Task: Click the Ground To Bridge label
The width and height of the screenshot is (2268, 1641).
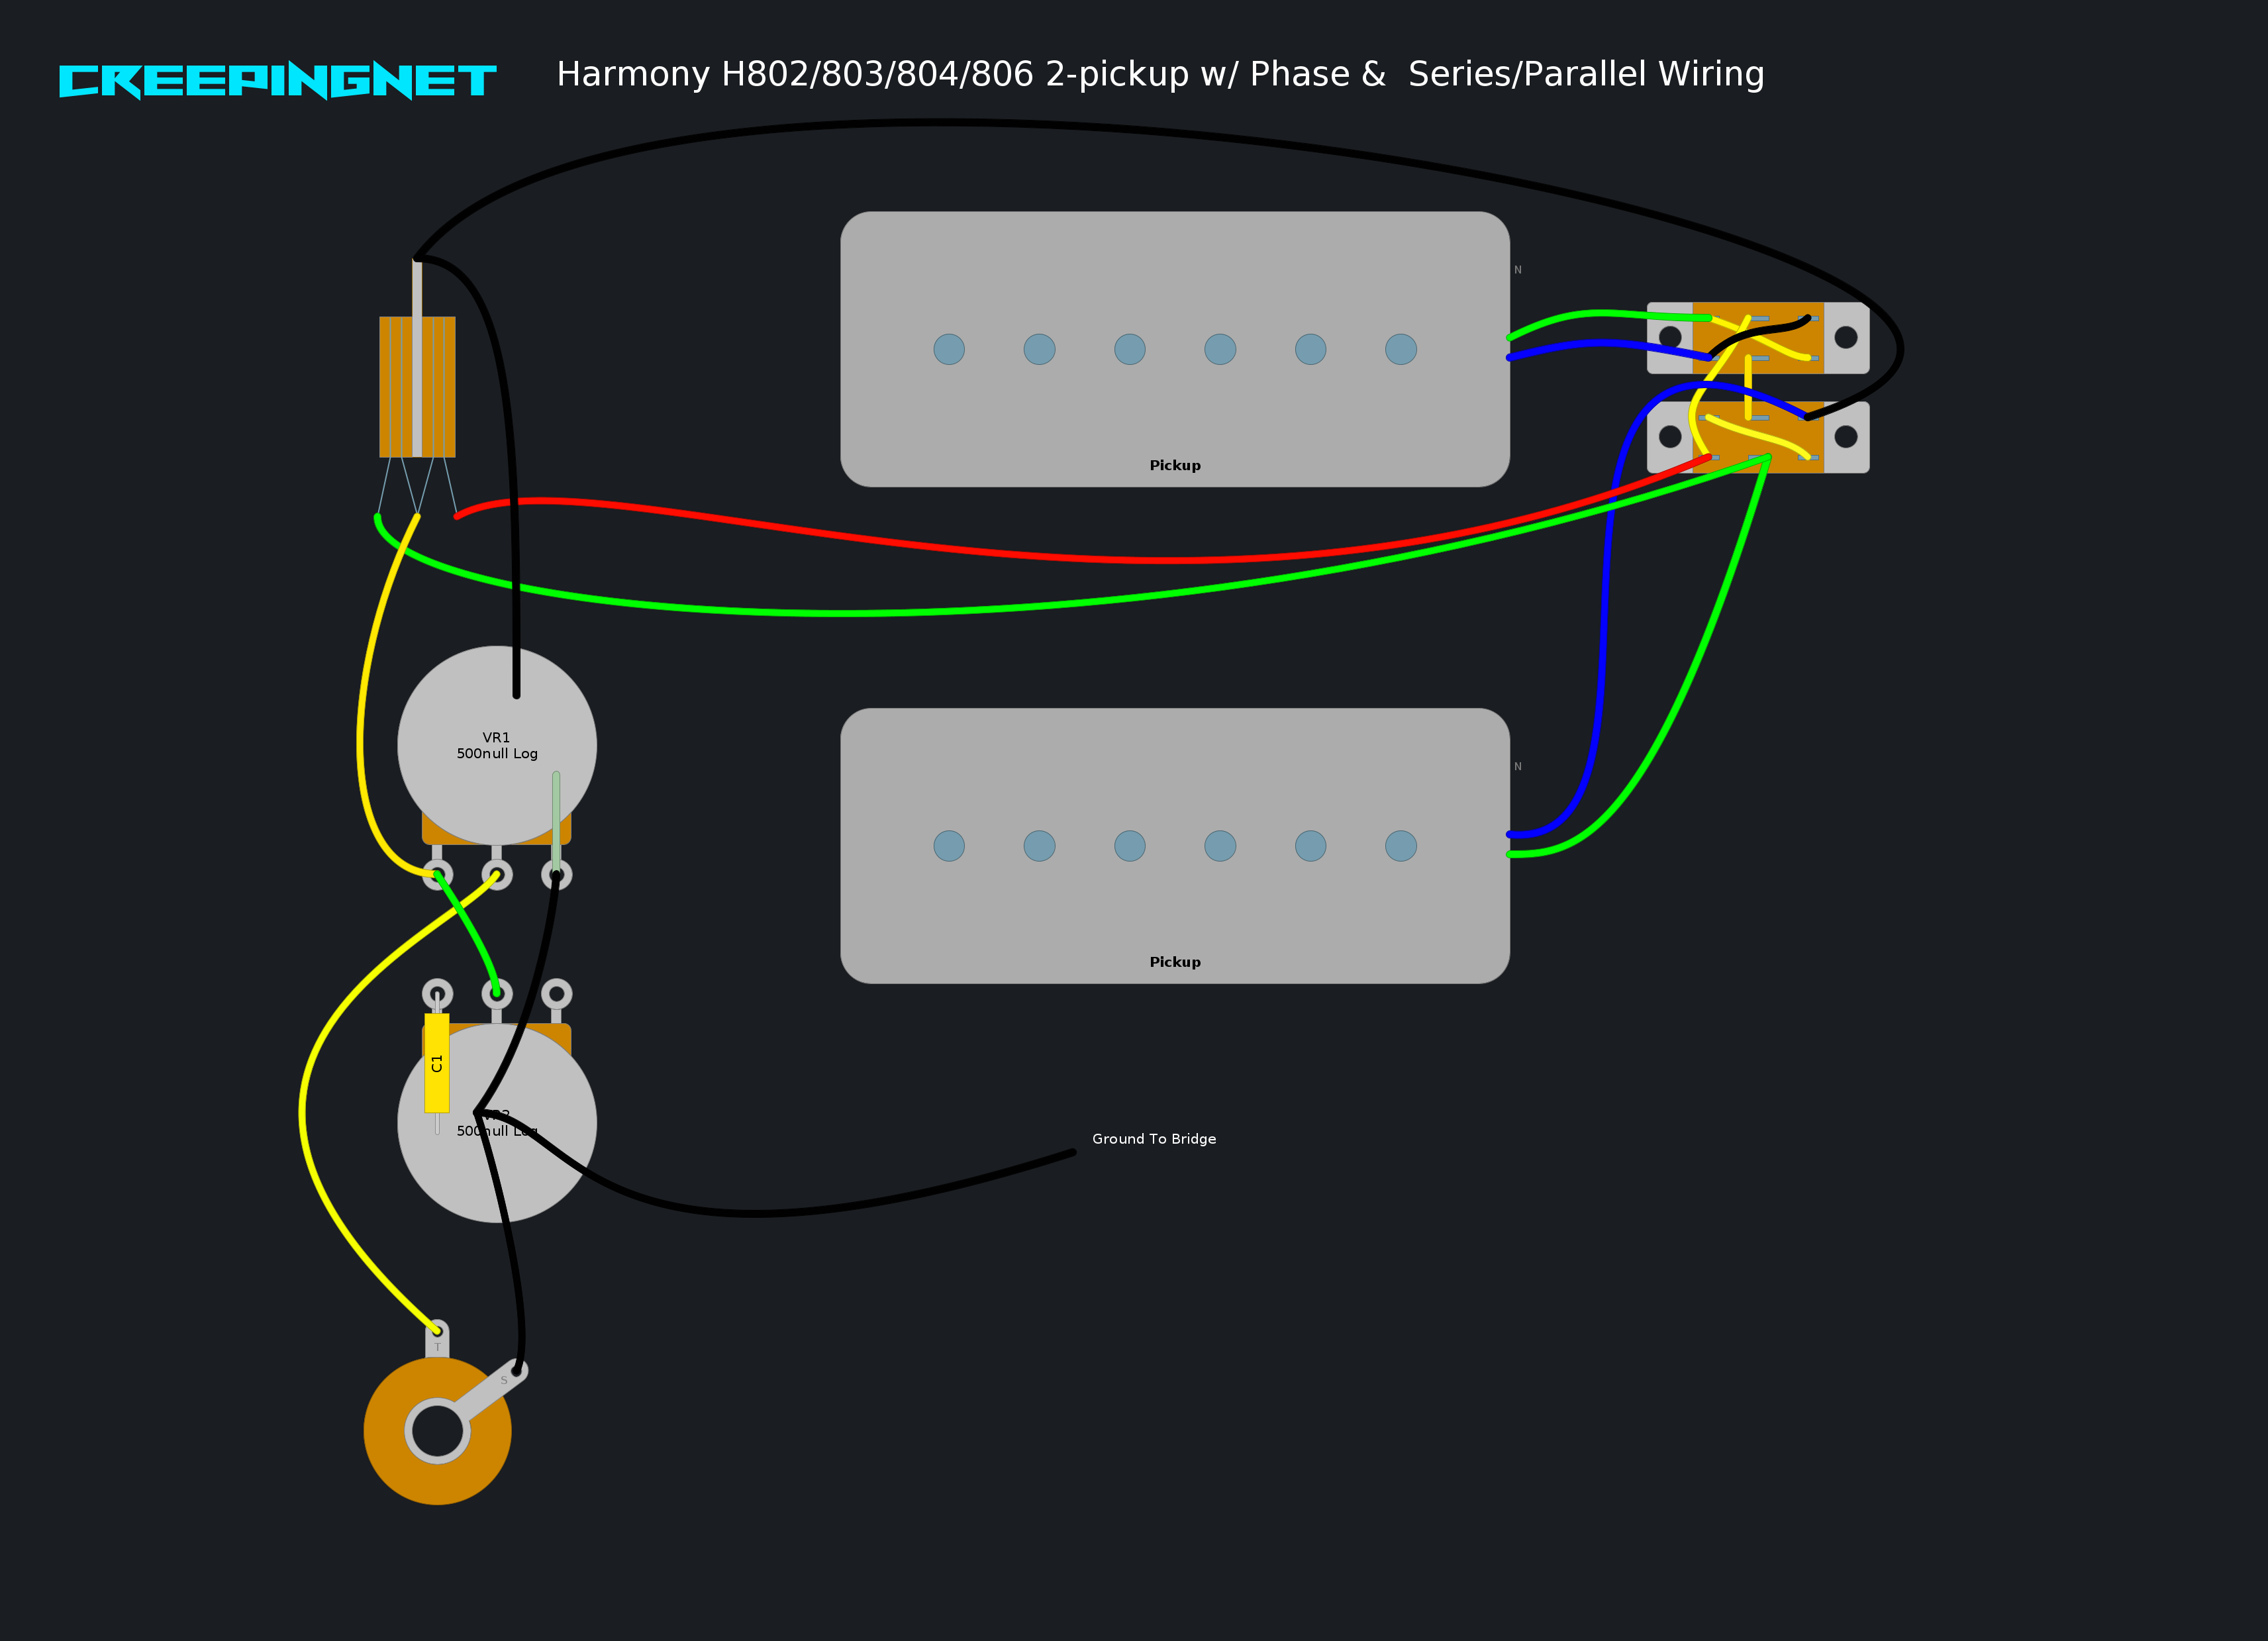Action: point(1154,1139)
